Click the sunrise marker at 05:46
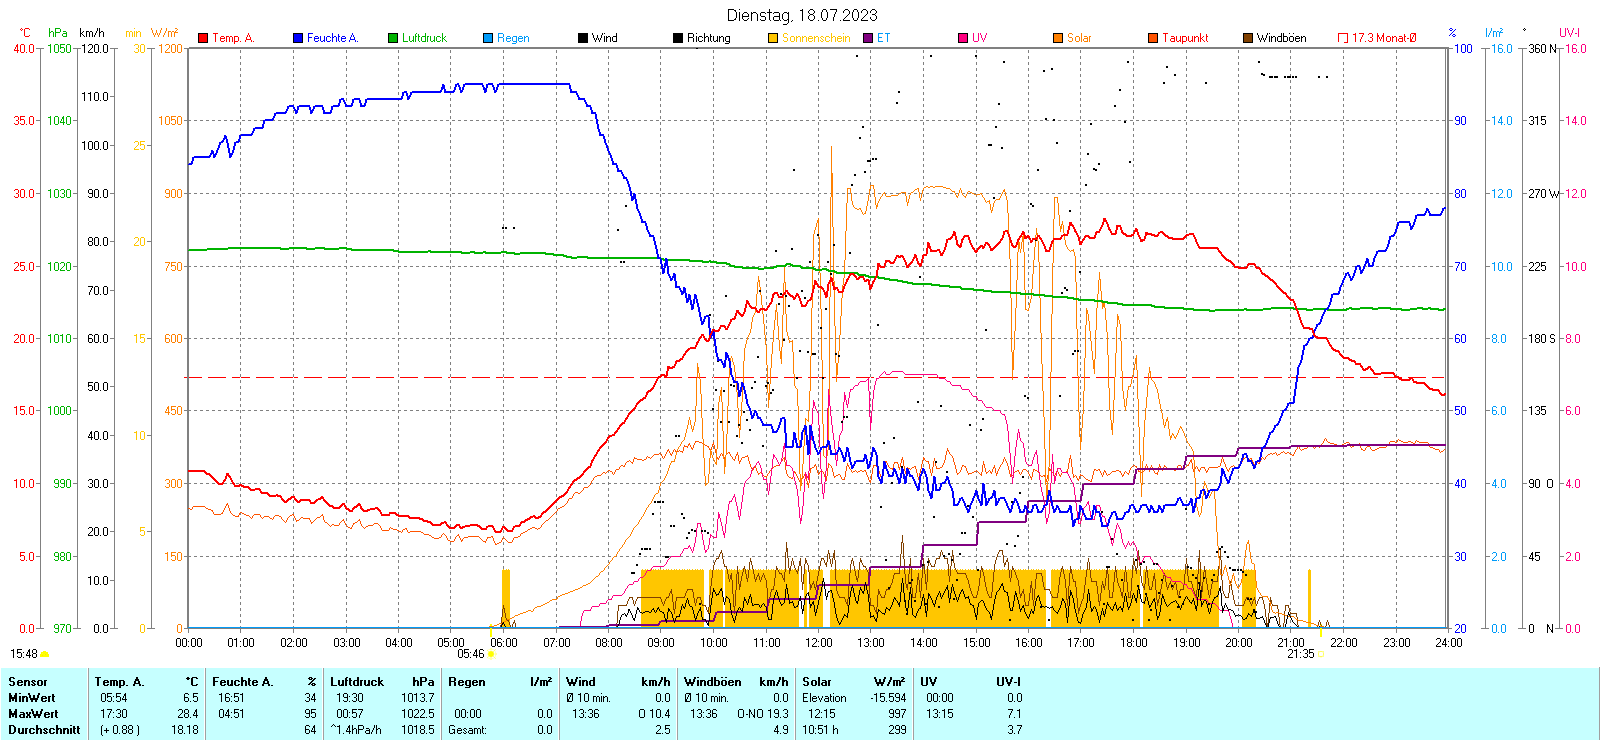Image resolution: width=1600 pixels, height=740 pixels. [x=490, y=654]
